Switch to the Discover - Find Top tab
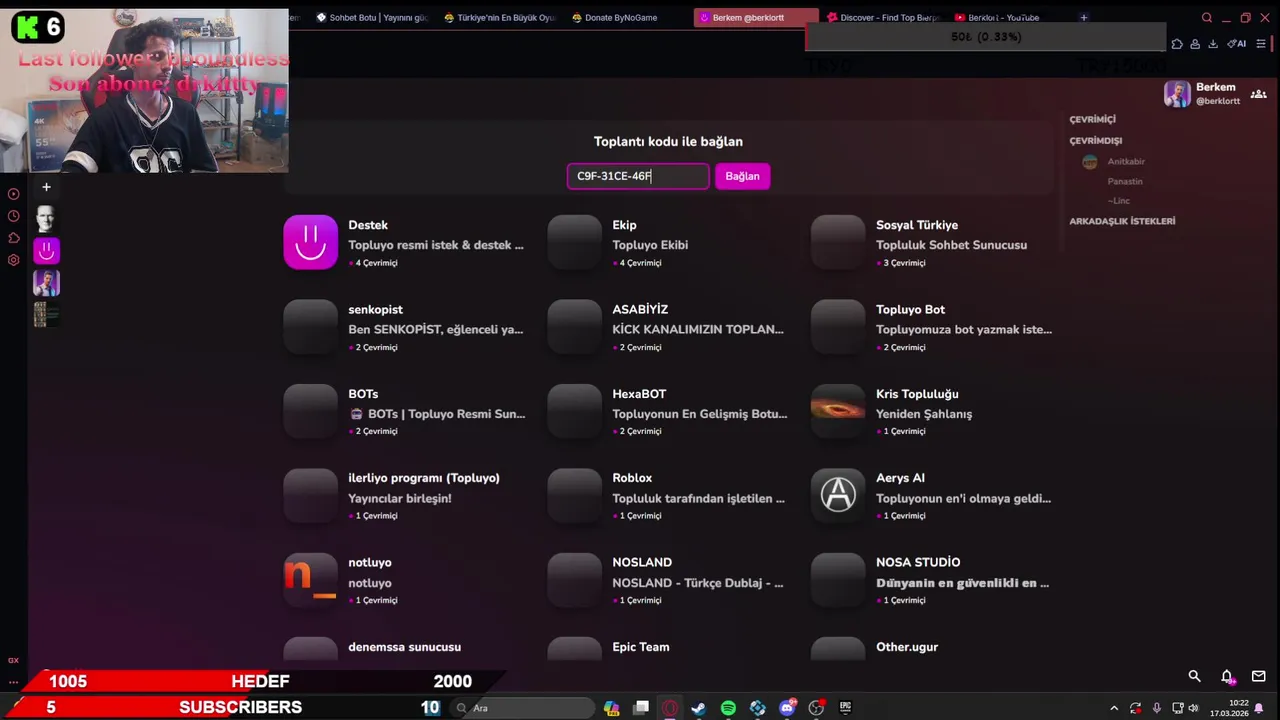Screen dimensions: 1280x720 tap(884, 17)
